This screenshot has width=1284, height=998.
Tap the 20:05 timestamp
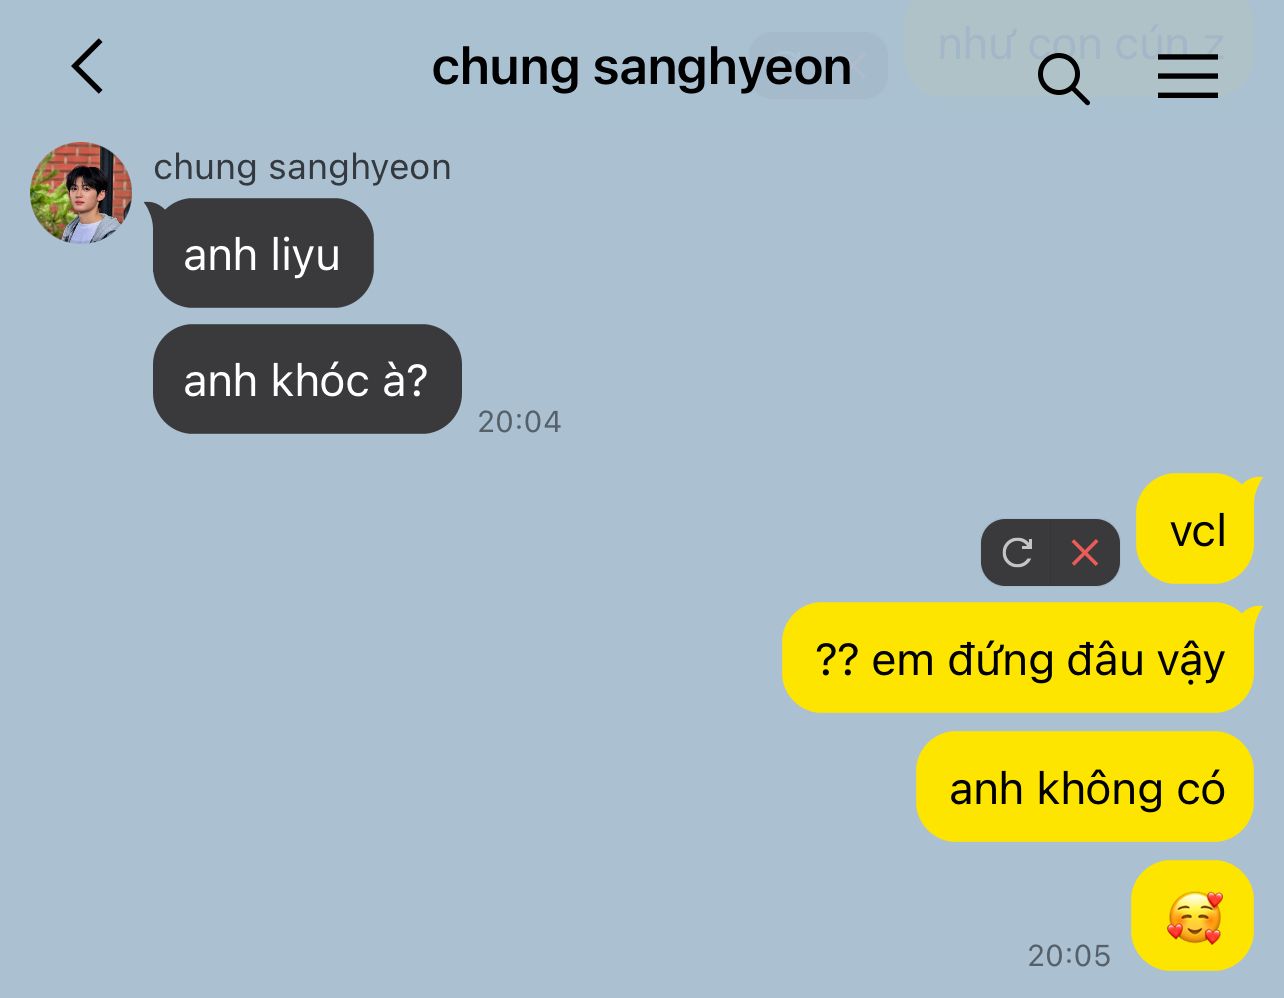coord(1069,956)
